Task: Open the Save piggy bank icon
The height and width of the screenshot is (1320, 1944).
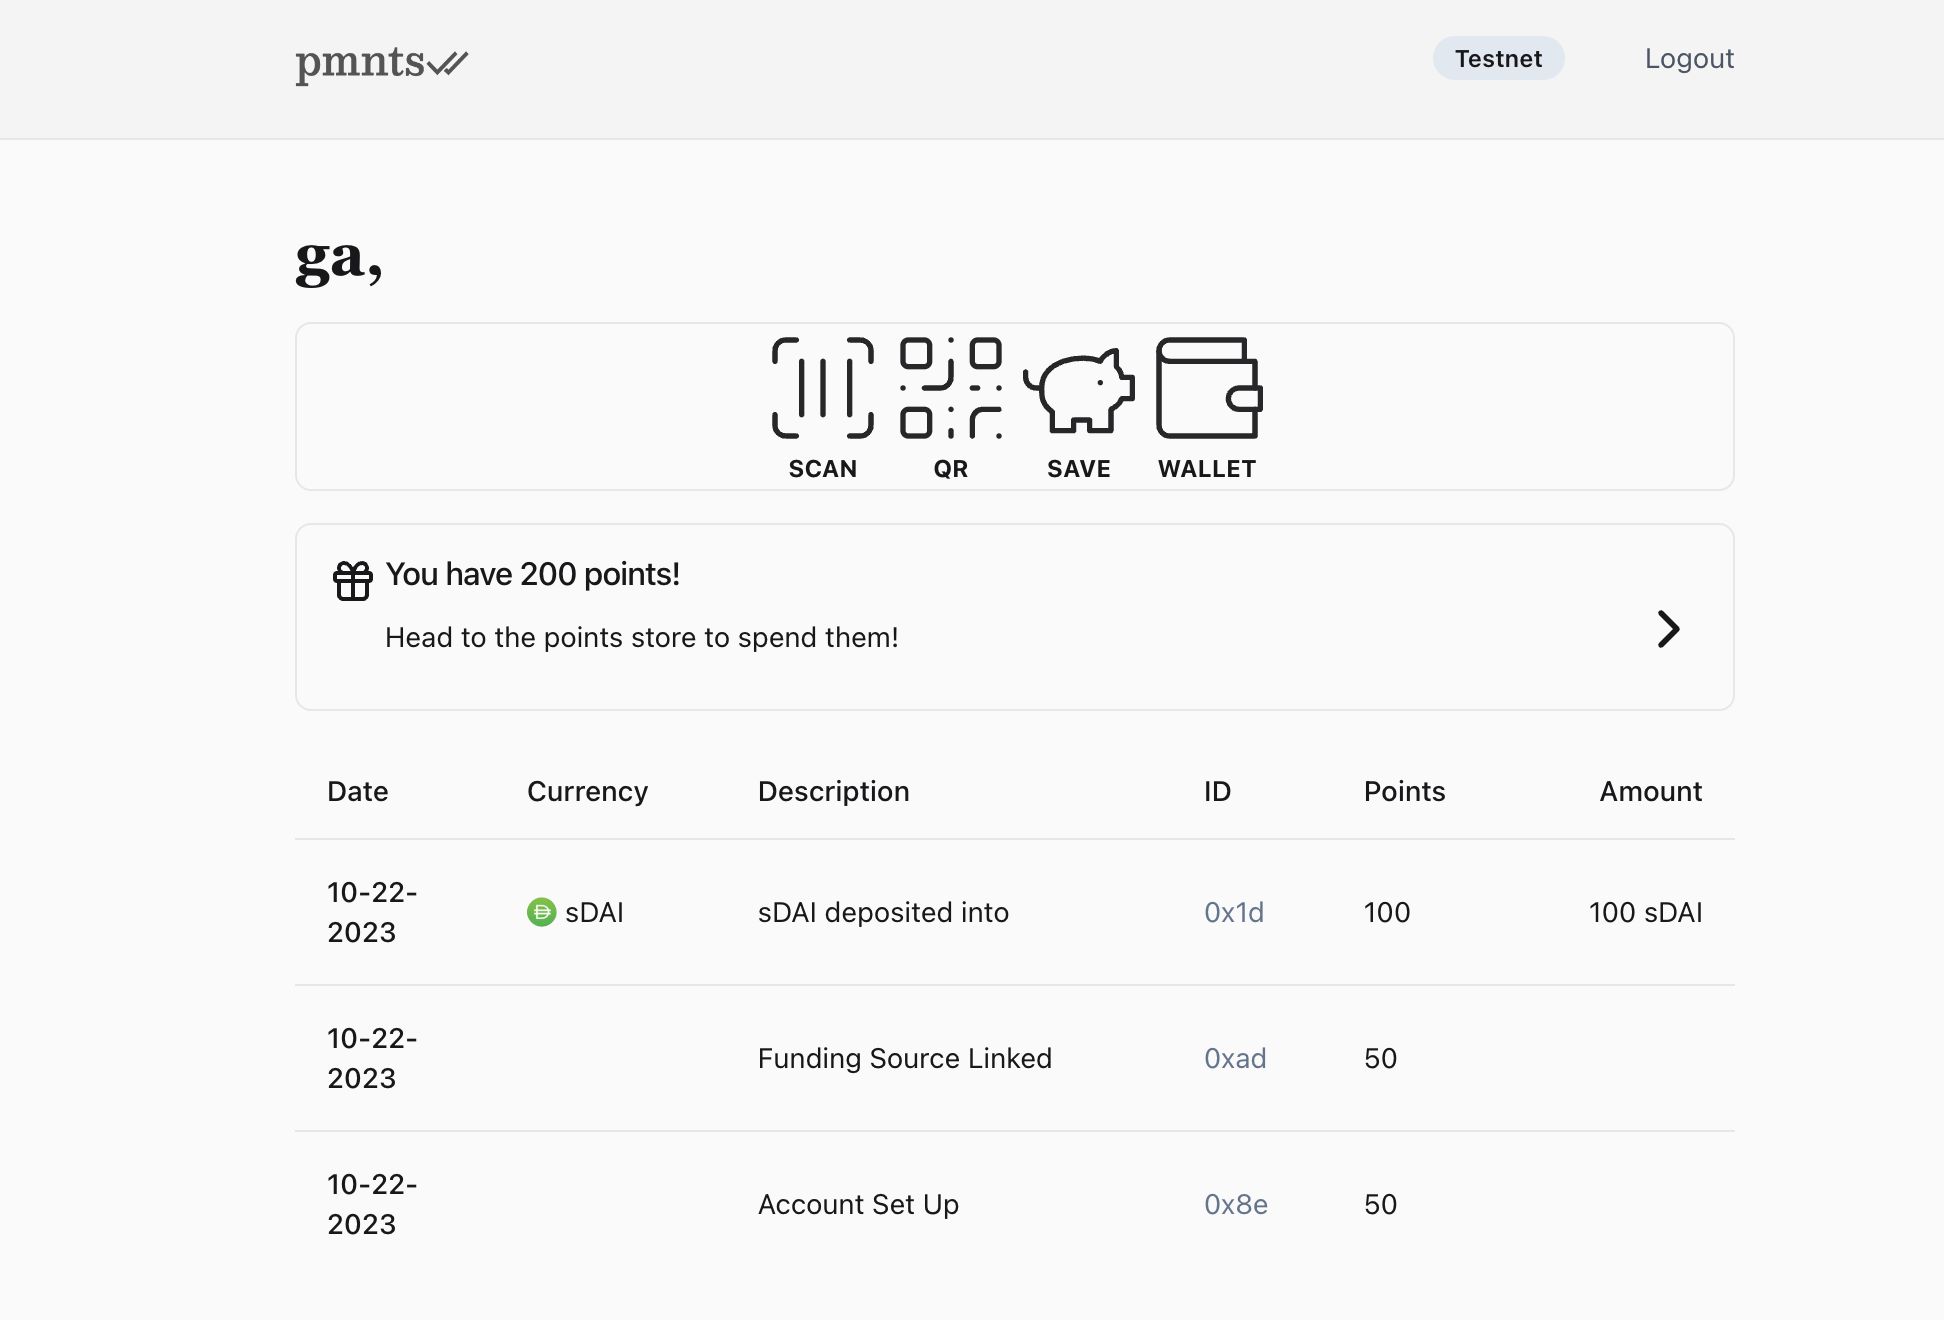Action: coord(1078,390)
